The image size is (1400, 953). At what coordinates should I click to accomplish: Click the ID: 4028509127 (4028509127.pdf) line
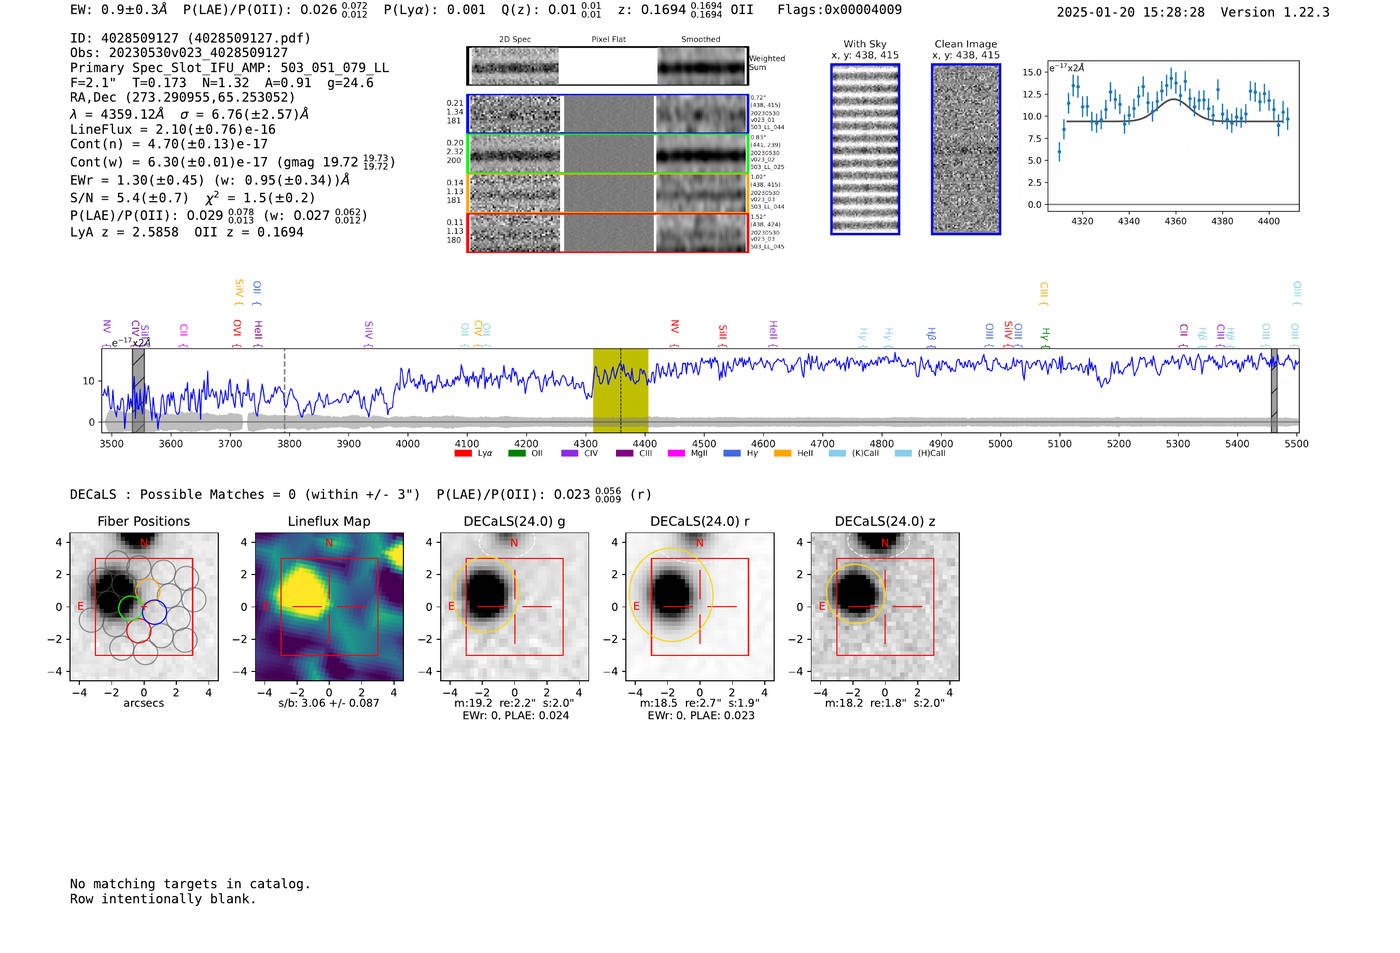coord(190,38)
